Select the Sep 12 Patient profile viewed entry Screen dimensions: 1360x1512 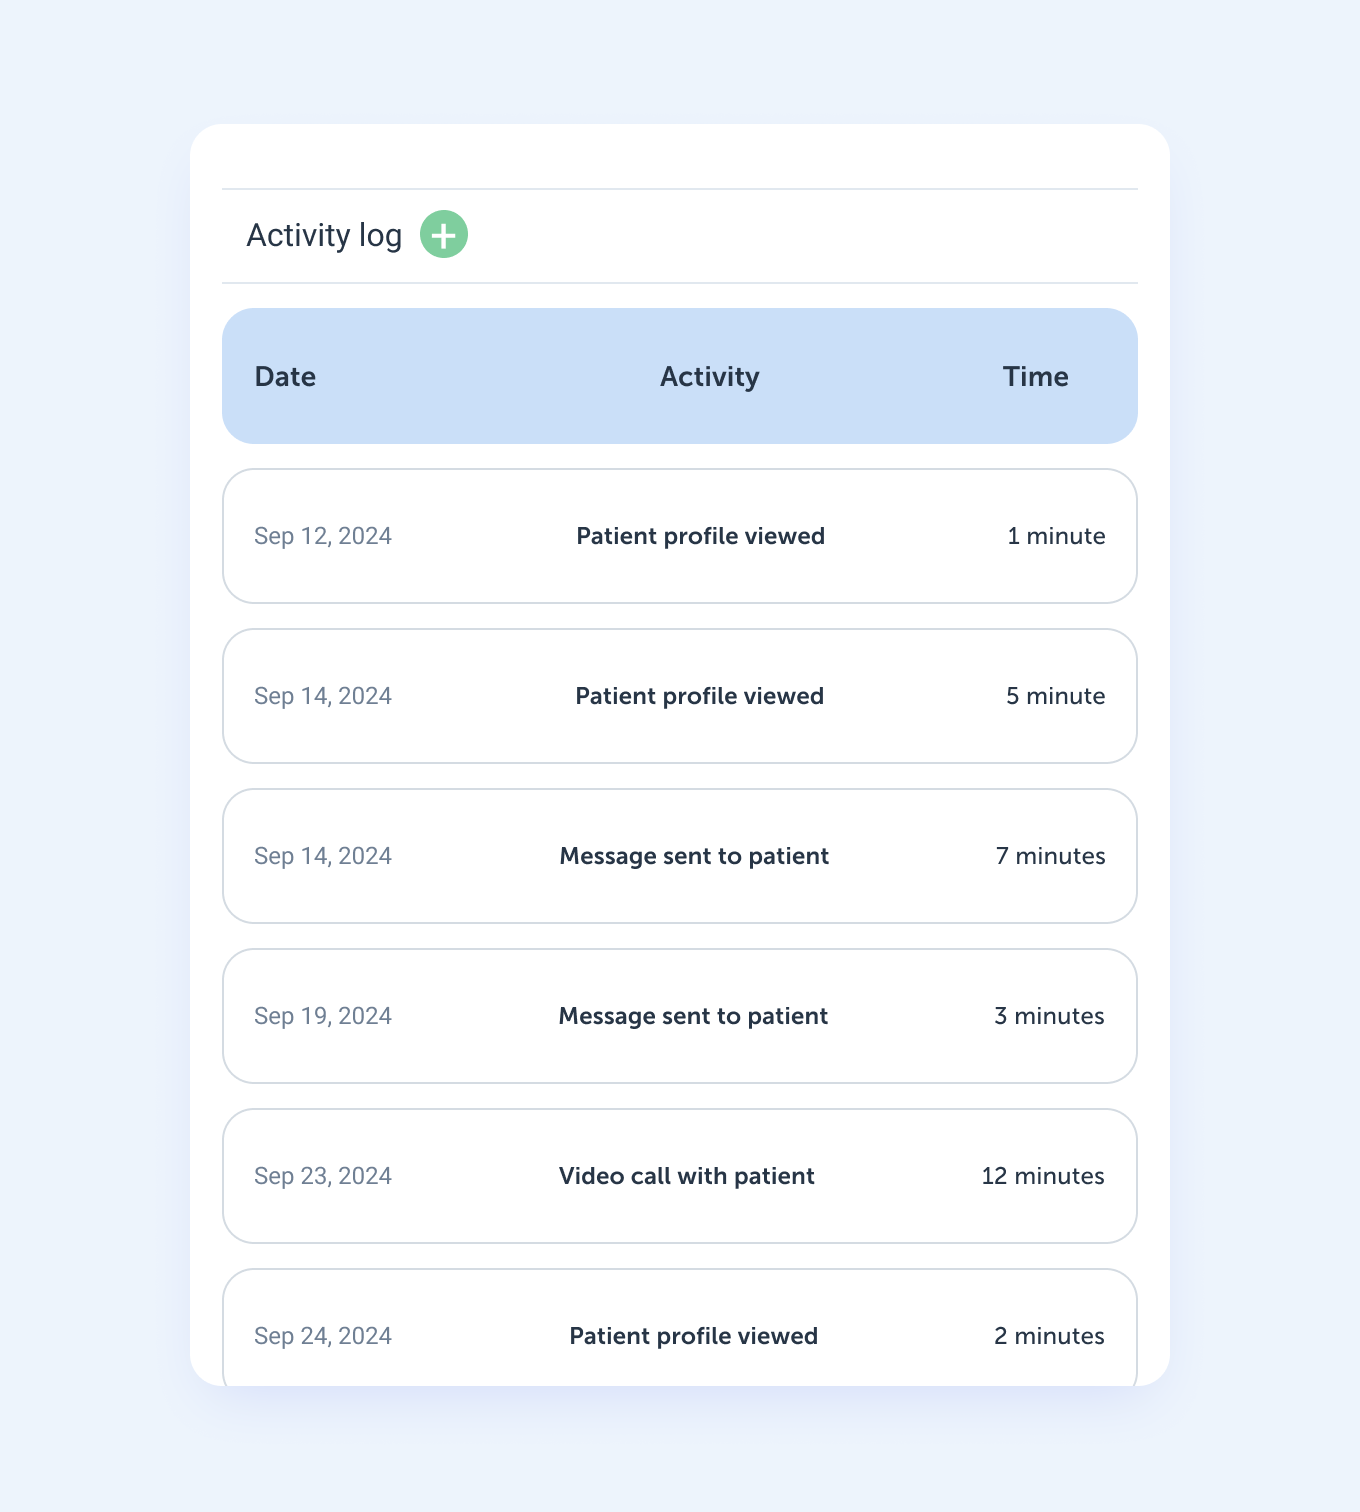point(701,536)
